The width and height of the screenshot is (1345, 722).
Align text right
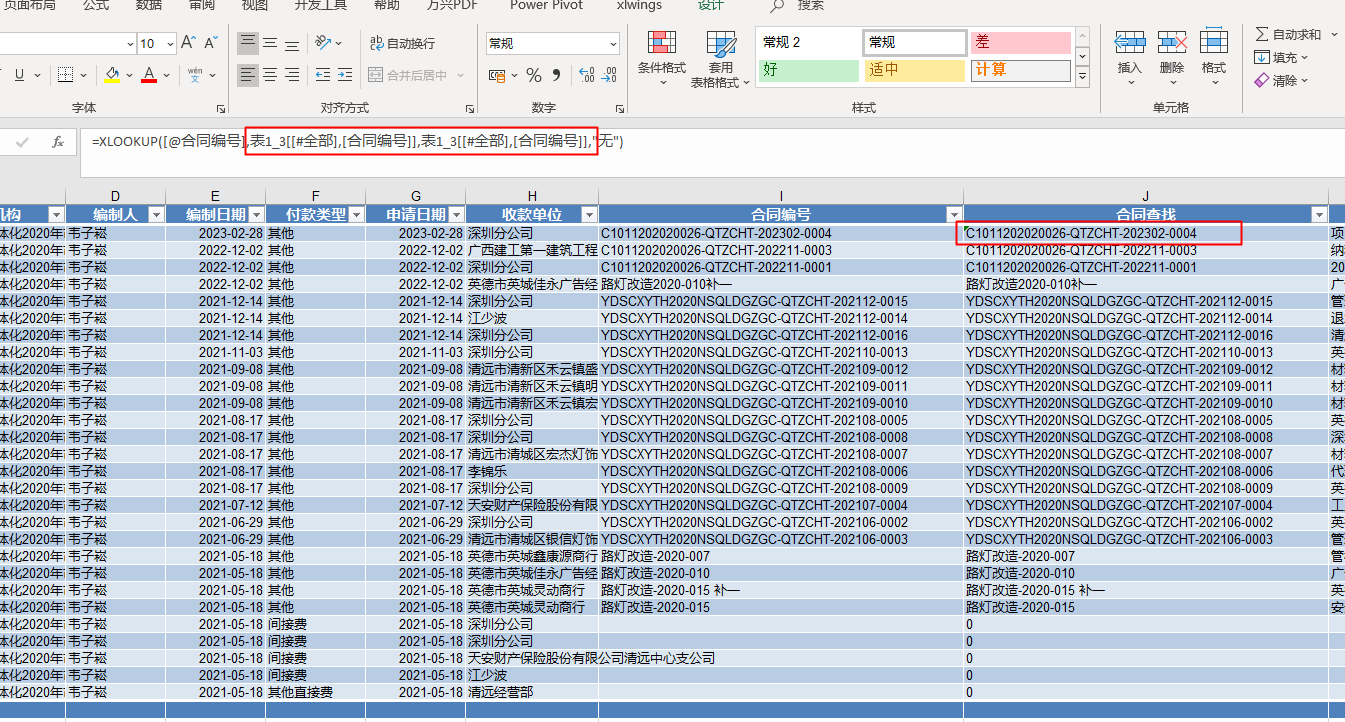click(292, 75)
